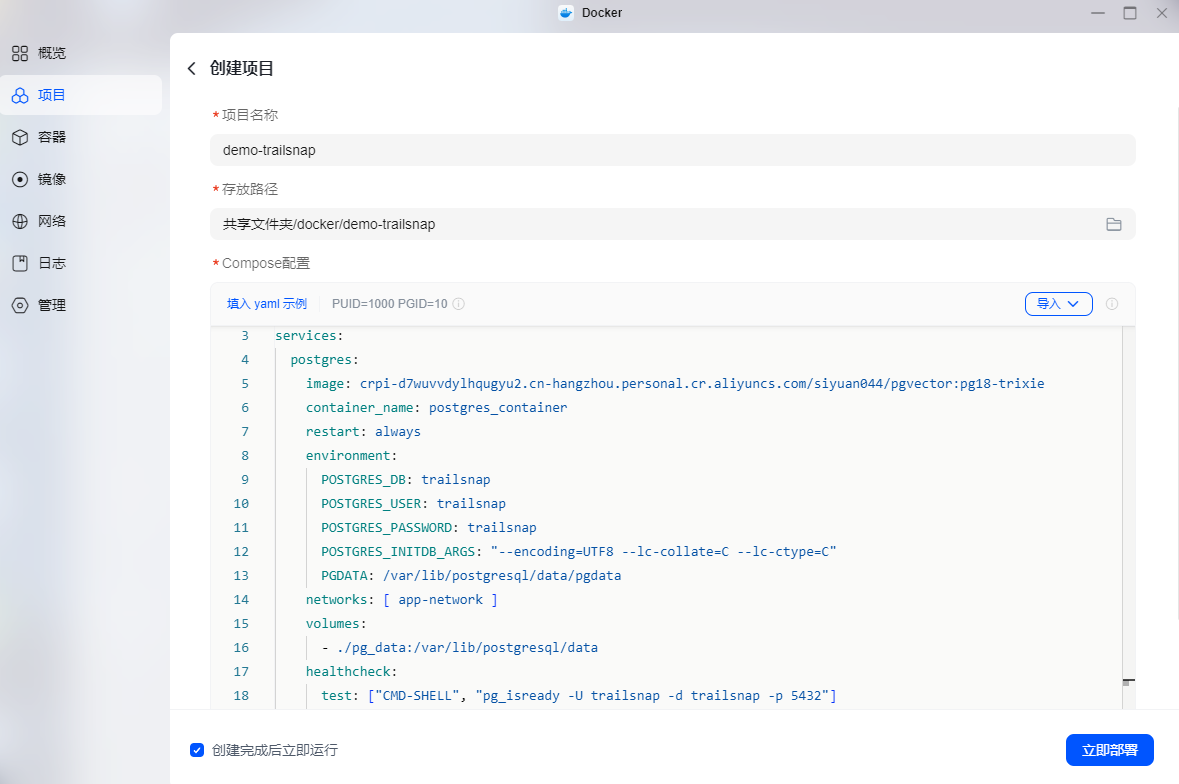This screenshot has height=784, width=1179.
Task: Click line 14 networks in the Compose editor
Action: click(x=402, y=600)
